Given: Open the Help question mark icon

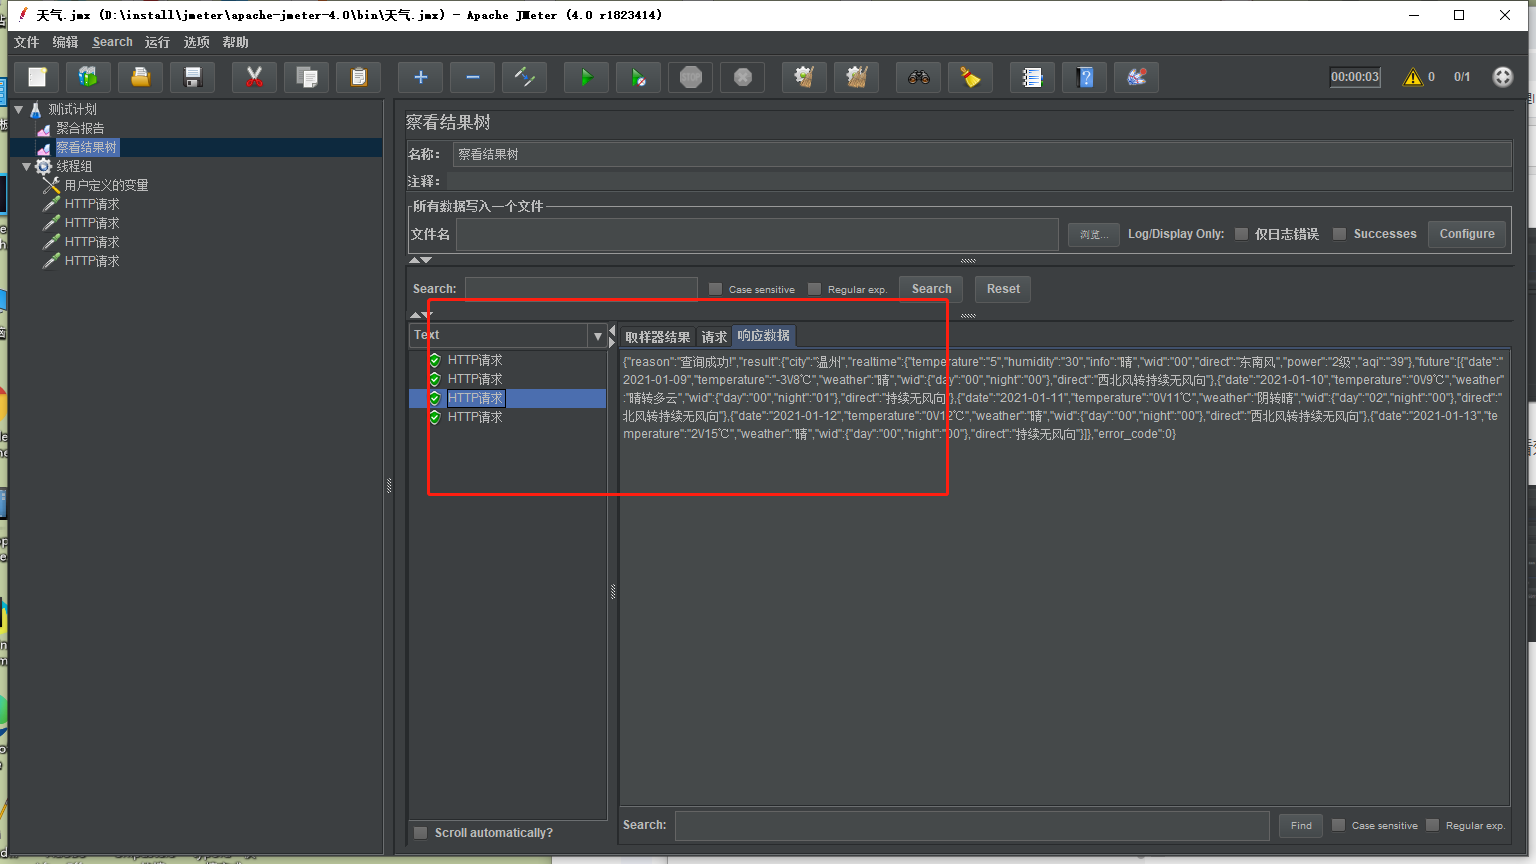Looking at the screenshot, I should (1085, 77).
